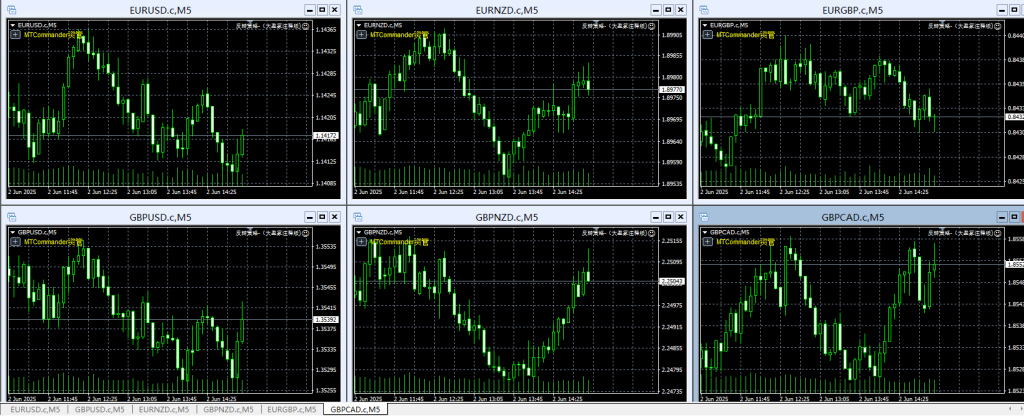1024x416 pixels.
Task: Click the GBPCAD chart window title icon
Action: (x=704, y=217)
